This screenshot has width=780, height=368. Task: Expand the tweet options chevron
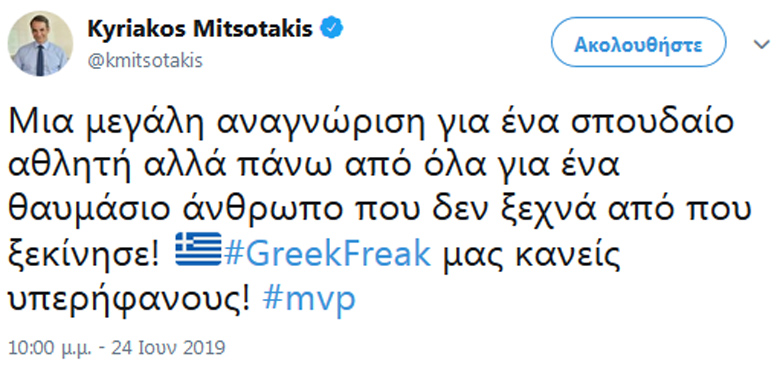click(x=761, y=44)
